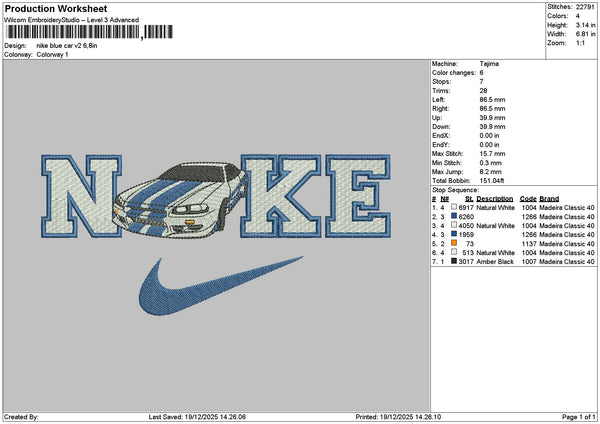Click the blue swoosh in the design preview

(220, 286)
